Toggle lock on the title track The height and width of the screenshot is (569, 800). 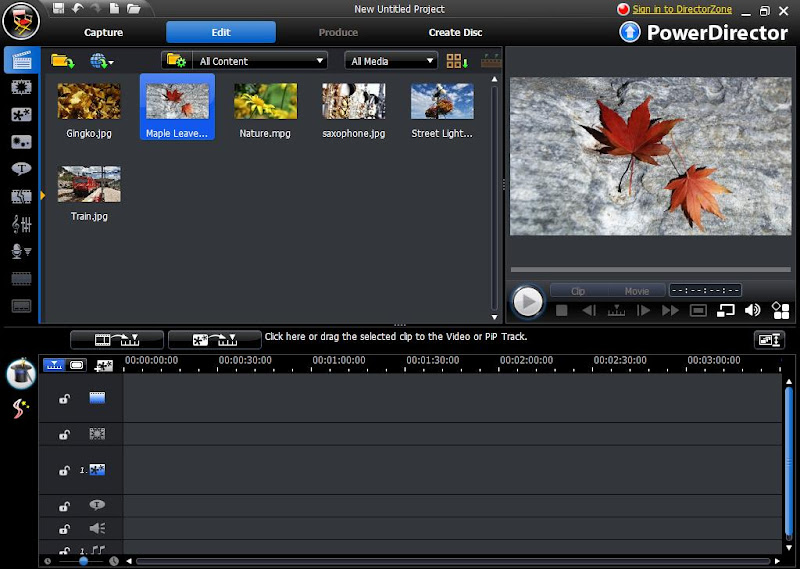[64, 506]
